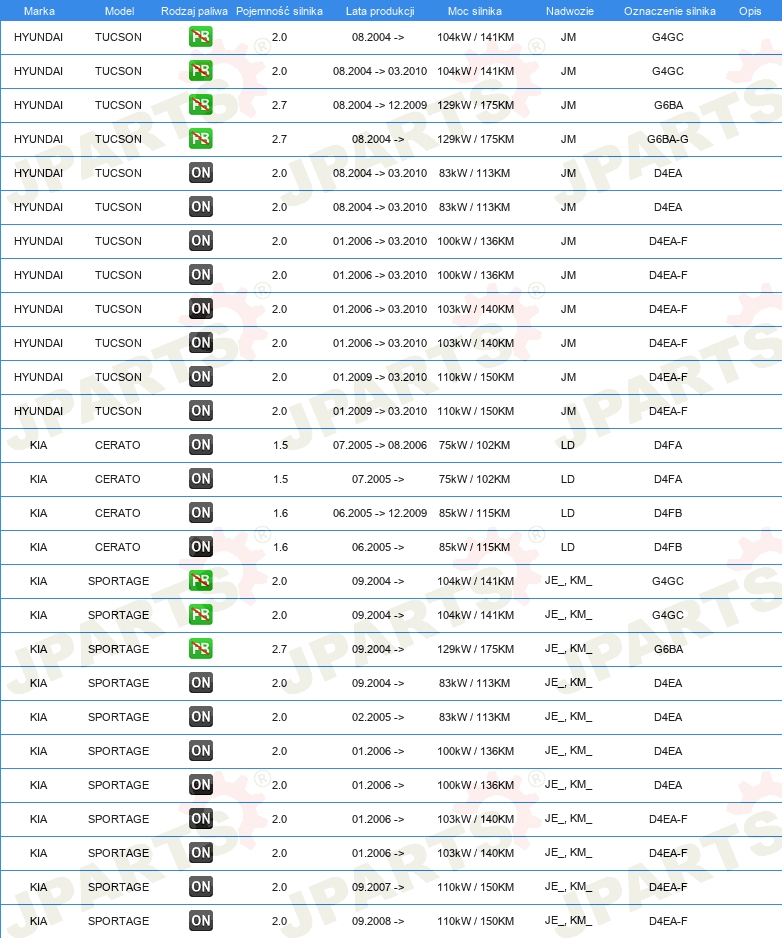Click the ON diesel icon in the CERATO 1.6 row with no end date
This screenshot has width=782, height=938.
pyautogui.click(x=200, y=547)
